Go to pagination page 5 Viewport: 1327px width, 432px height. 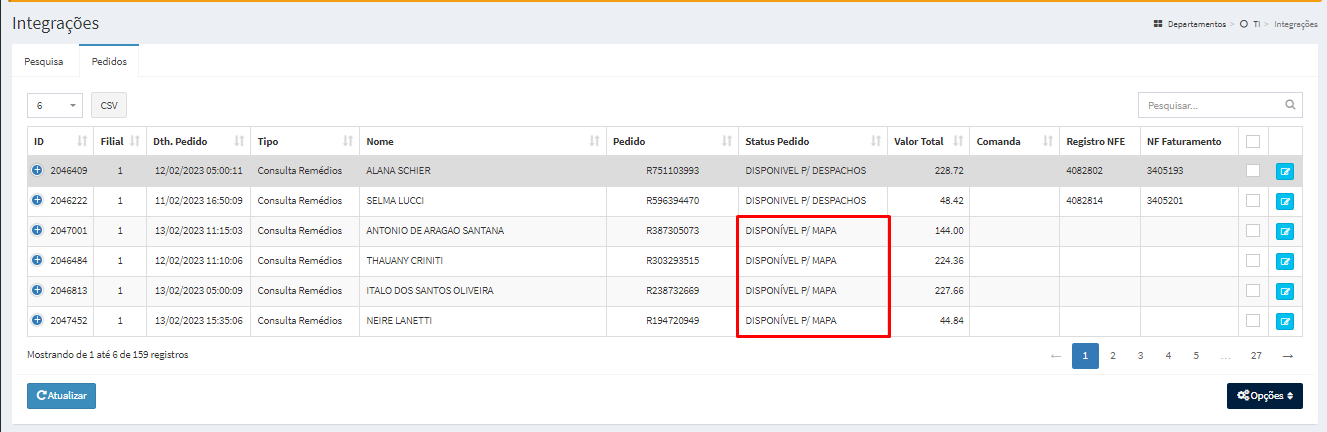pos(1196,355)
